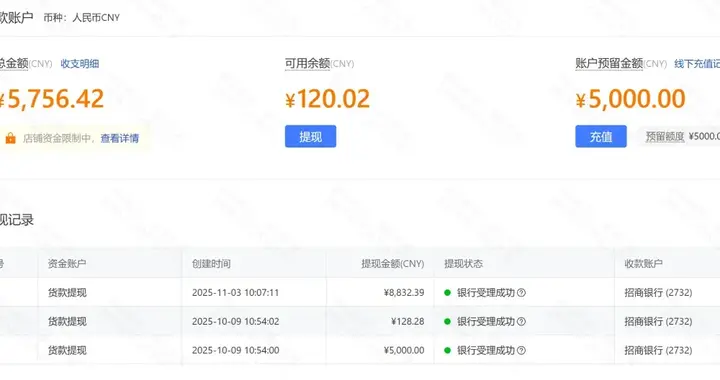
Task: Click 招商银行 (2732) in the ¥128.28 row
Action: tap(658, 322)
